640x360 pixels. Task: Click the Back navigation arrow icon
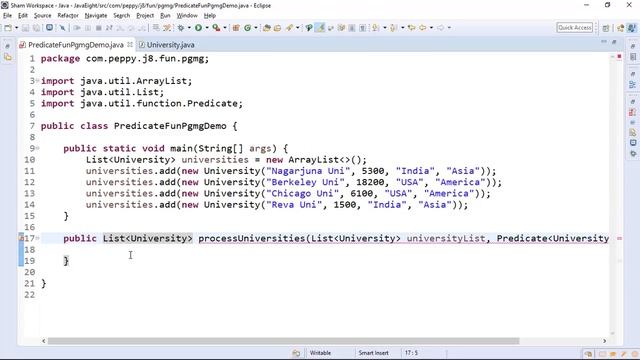tap(423, 28)
